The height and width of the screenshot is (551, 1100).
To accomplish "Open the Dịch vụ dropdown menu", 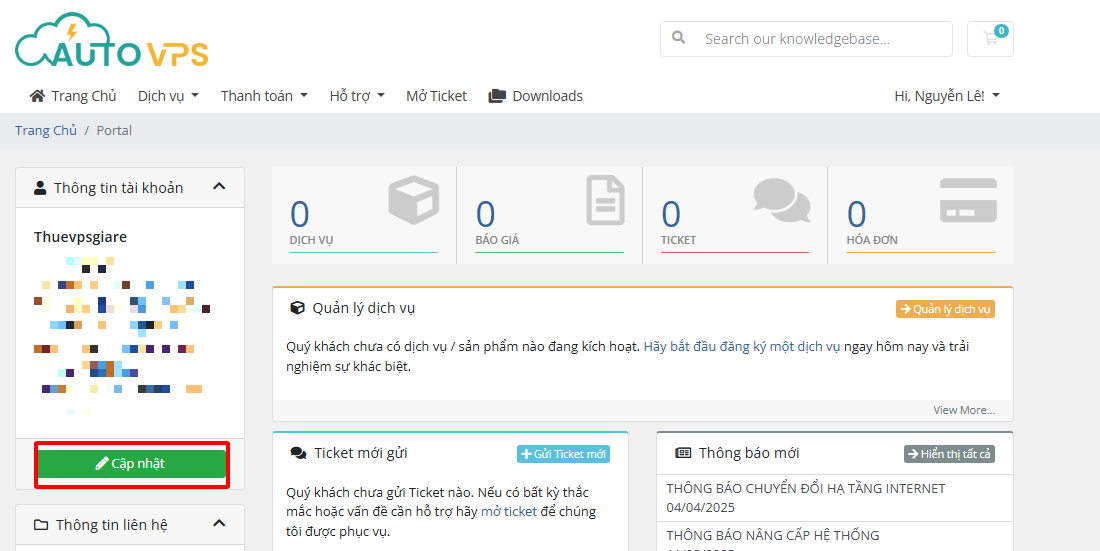I will coord(168,95).
